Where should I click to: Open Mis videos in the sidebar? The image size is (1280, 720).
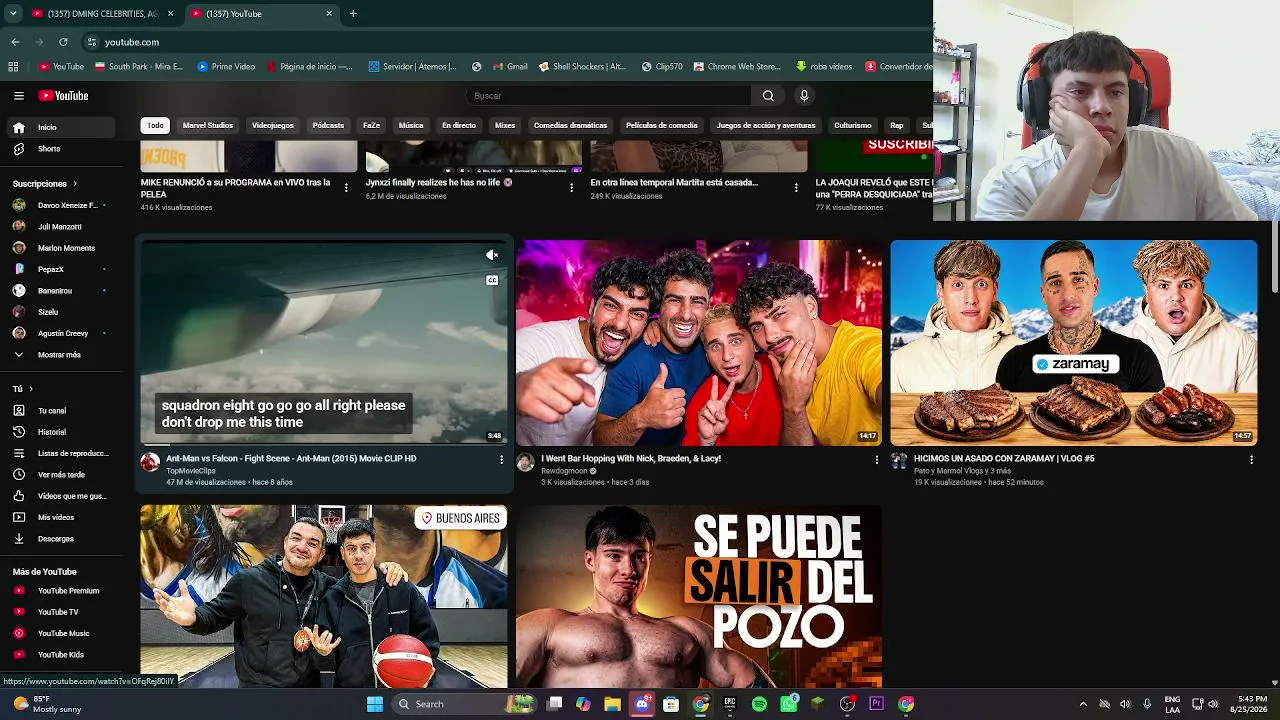coord(60,517)
